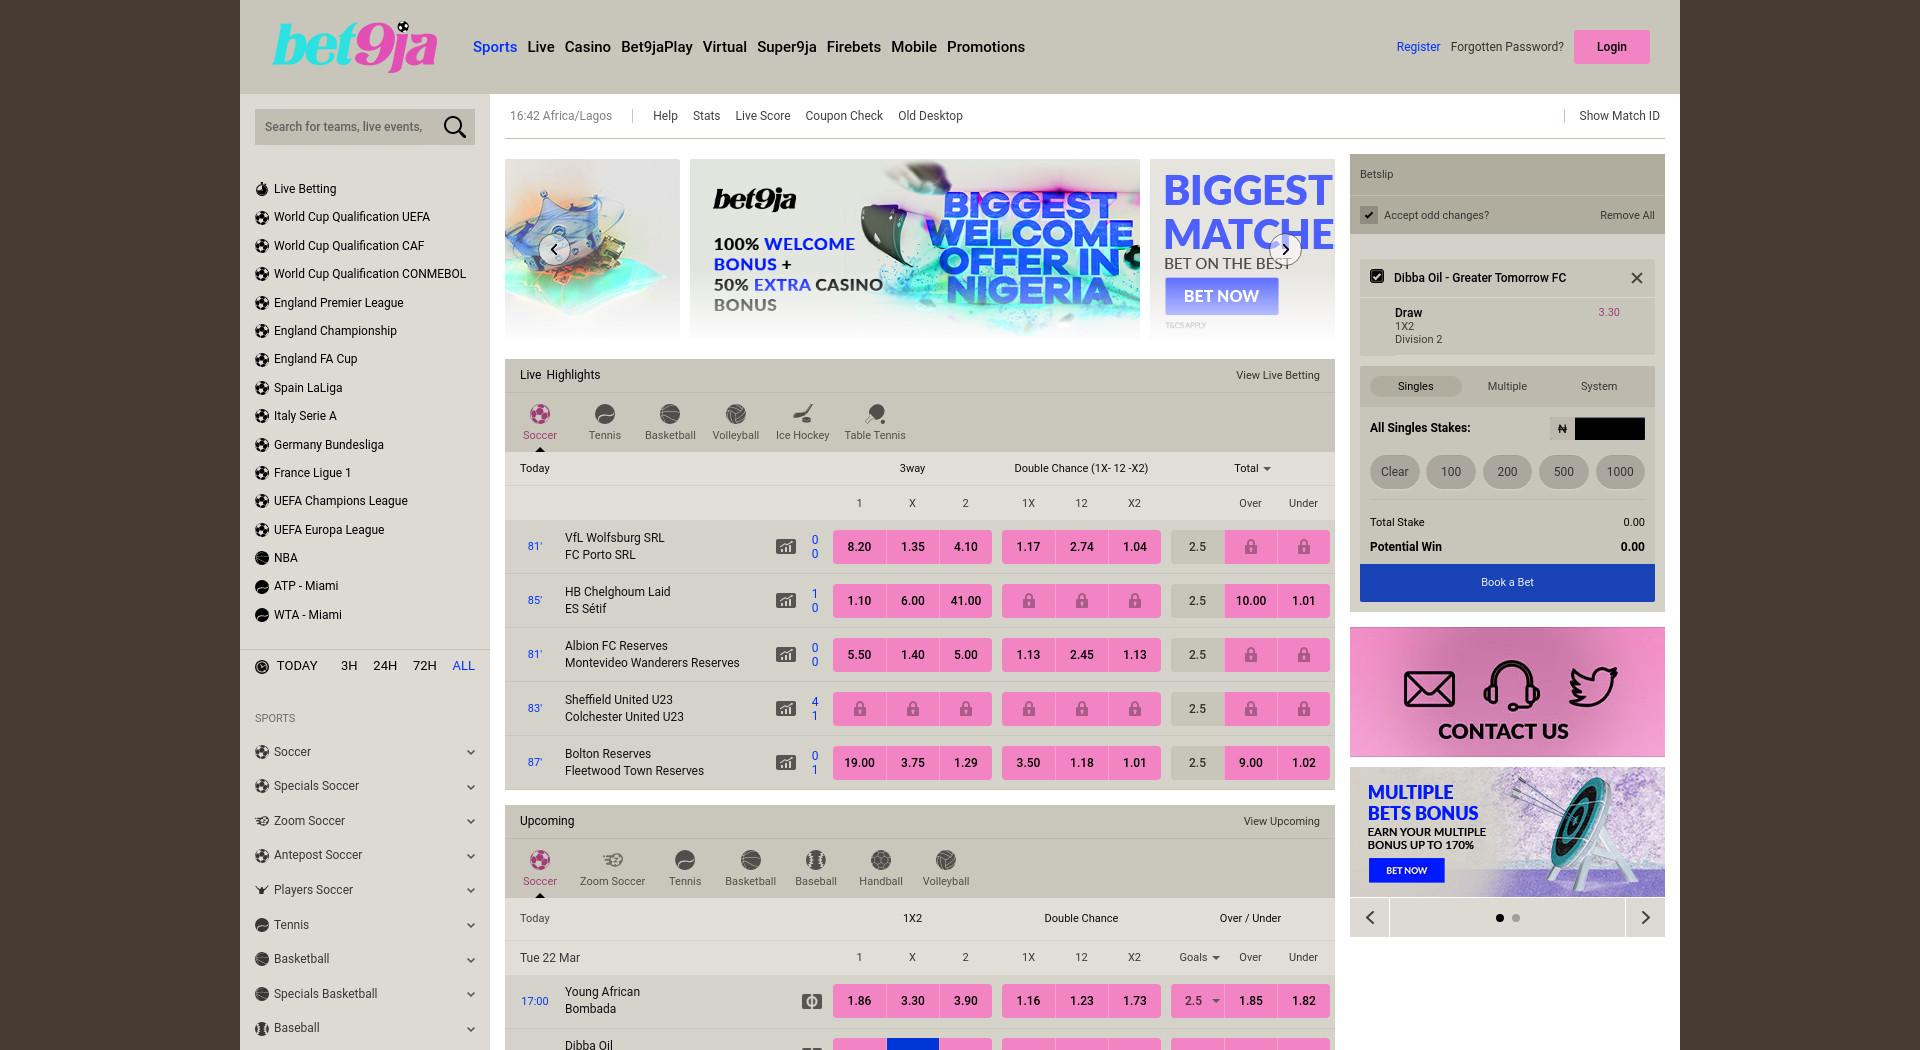Select the ALL time filter

[x=463, y=666]
